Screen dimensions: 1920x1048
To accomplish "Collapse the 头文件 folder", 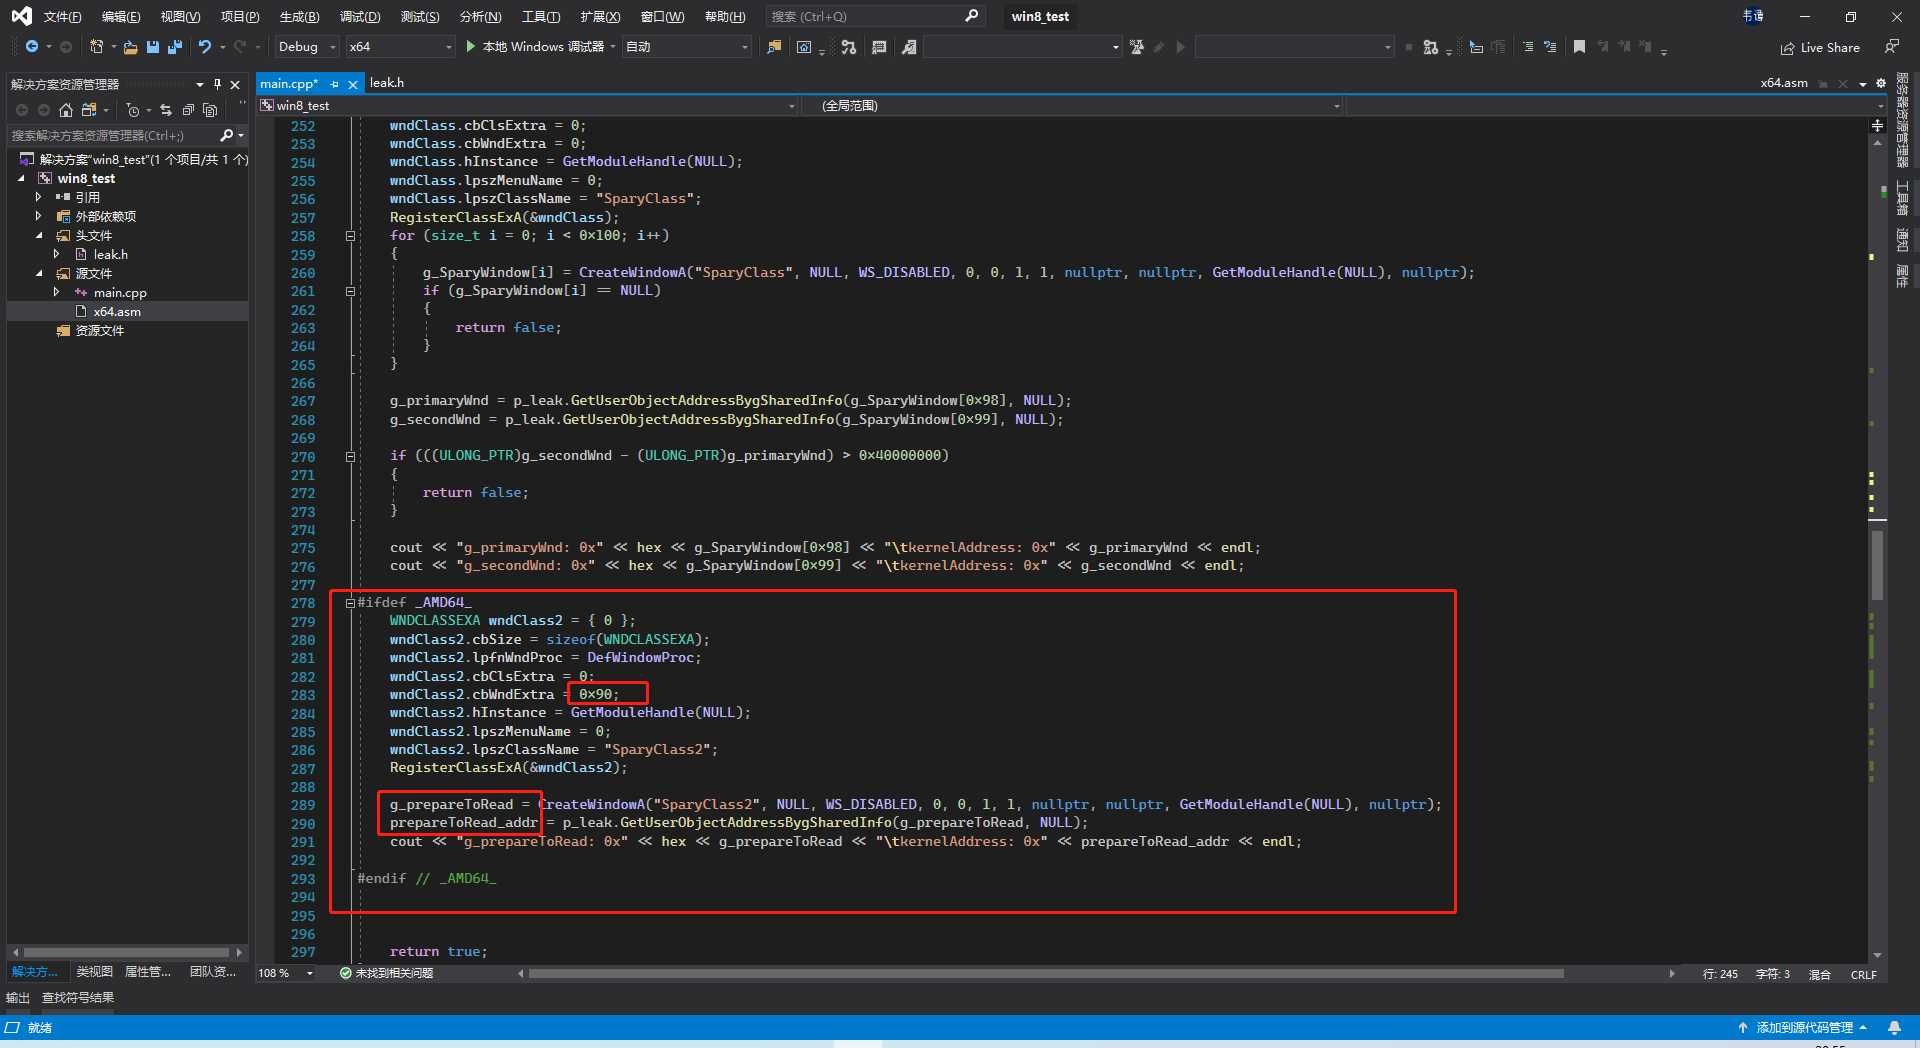I will (39, 235).
